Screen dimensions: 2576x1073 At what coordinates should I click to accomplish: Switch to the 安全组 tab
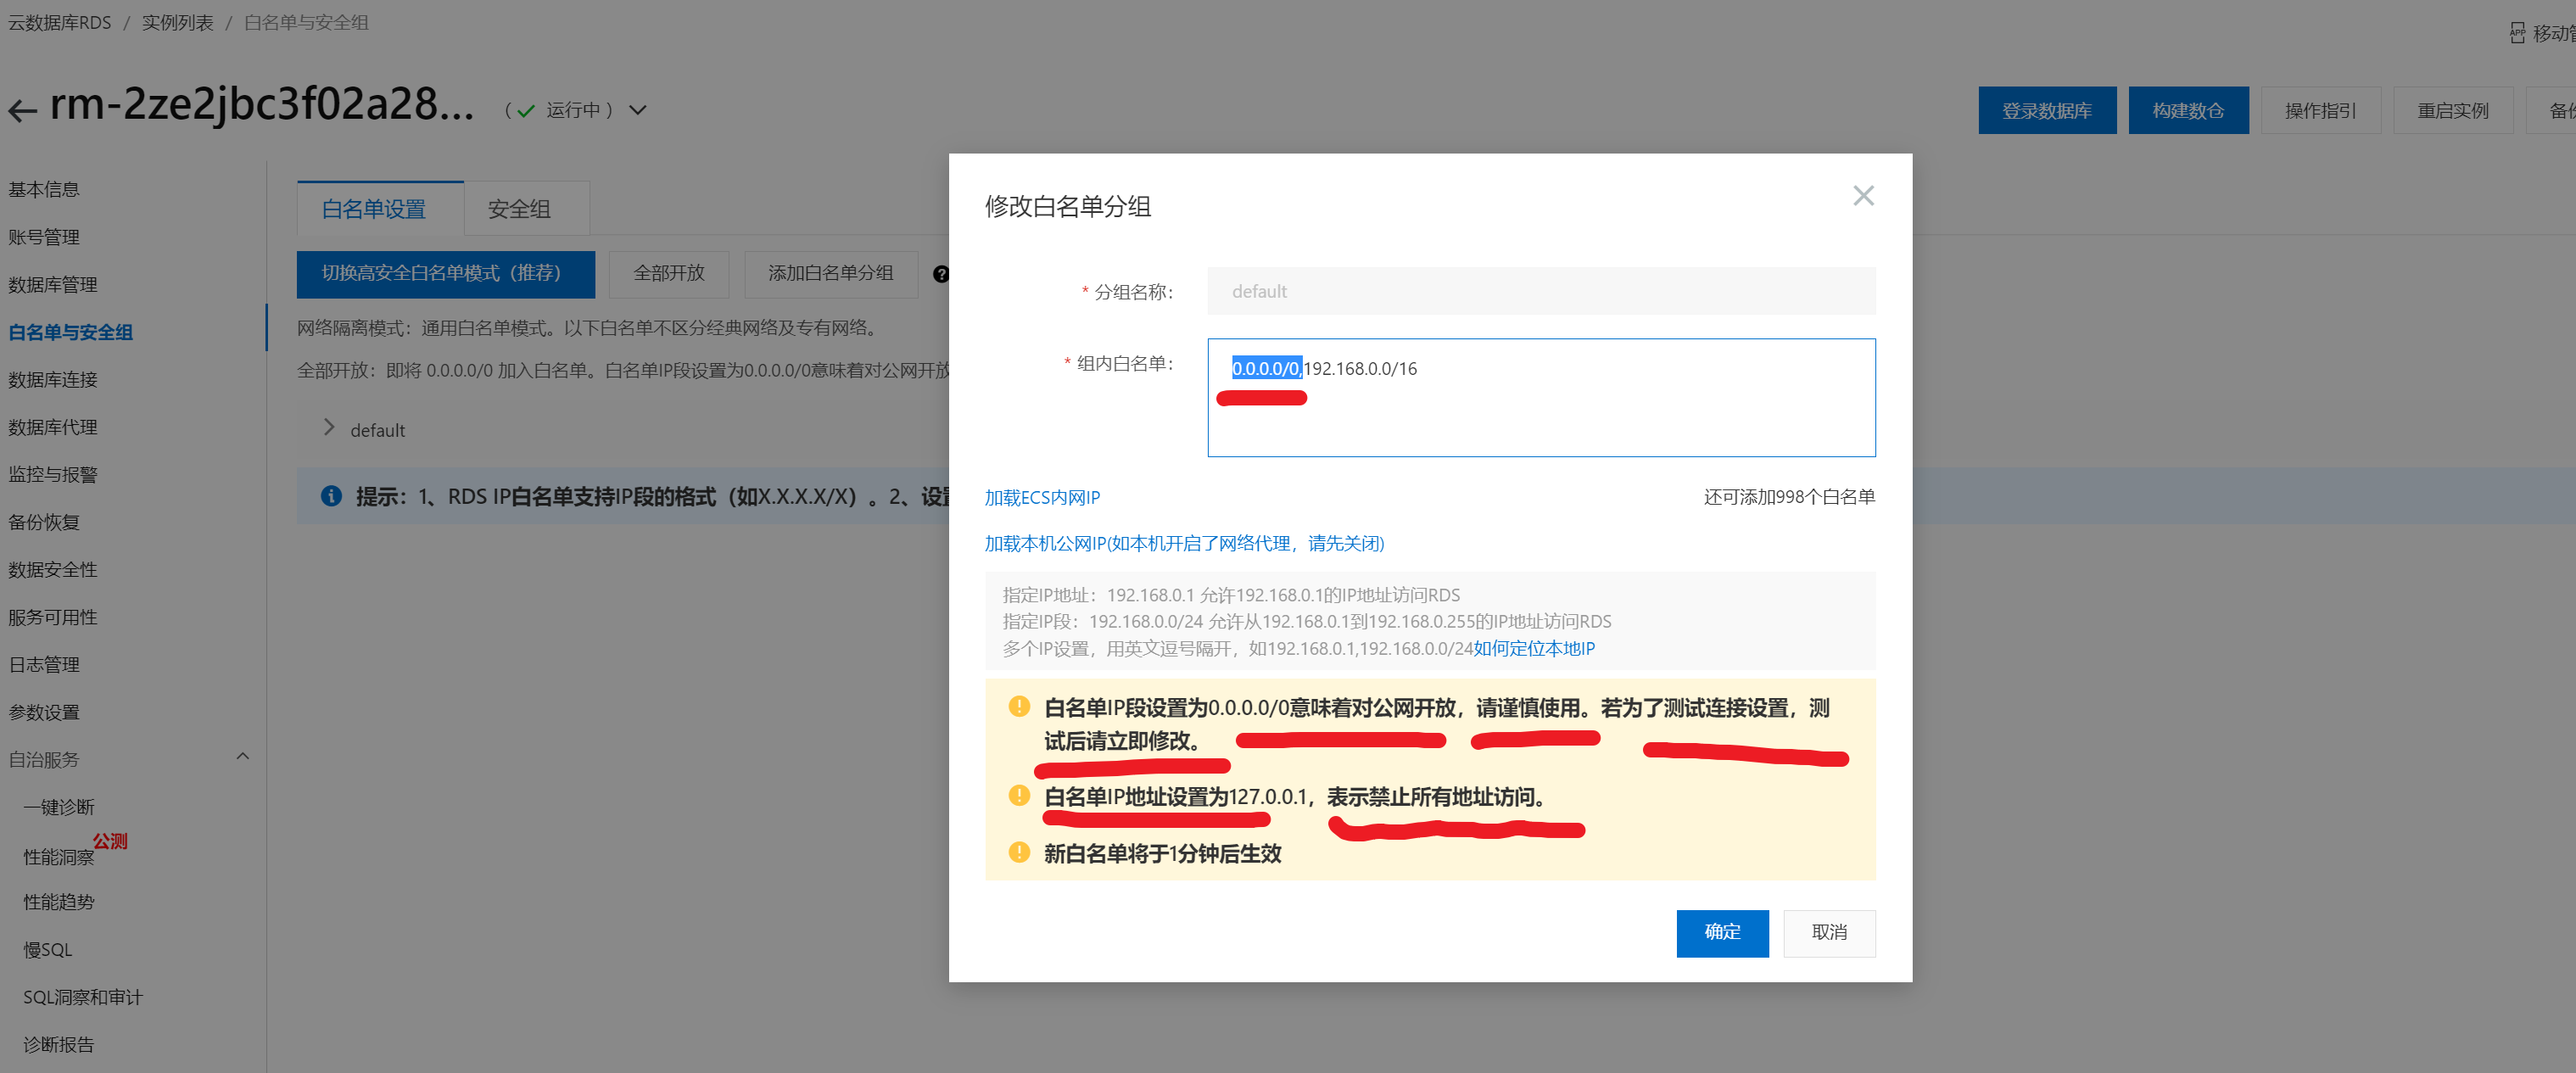pos(519,209)
